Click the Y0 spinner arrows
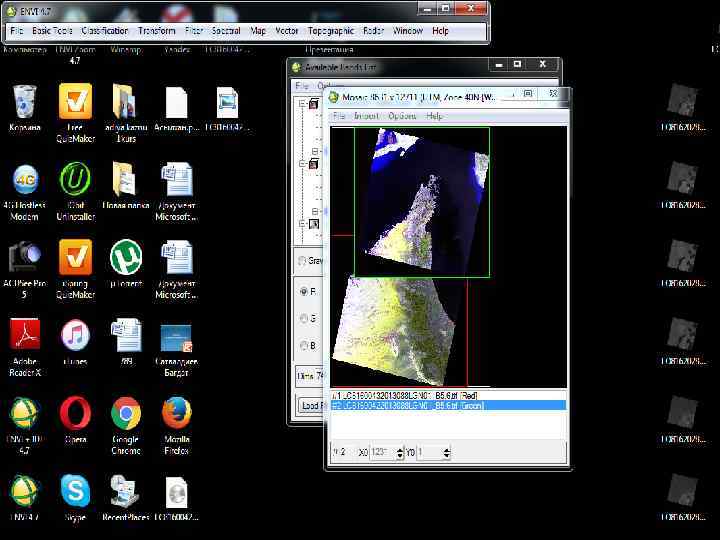Viewport: 720px width, 540px height. [447, 453]
